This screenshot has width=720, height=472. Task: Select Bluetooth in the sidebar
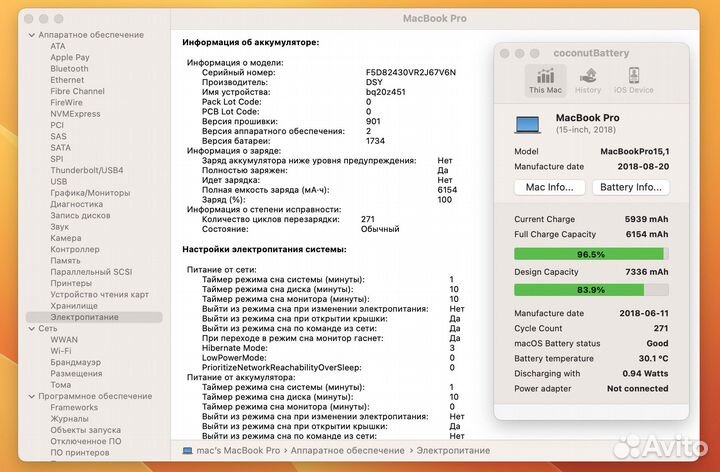pyautogui.click(x=69, y=68)
